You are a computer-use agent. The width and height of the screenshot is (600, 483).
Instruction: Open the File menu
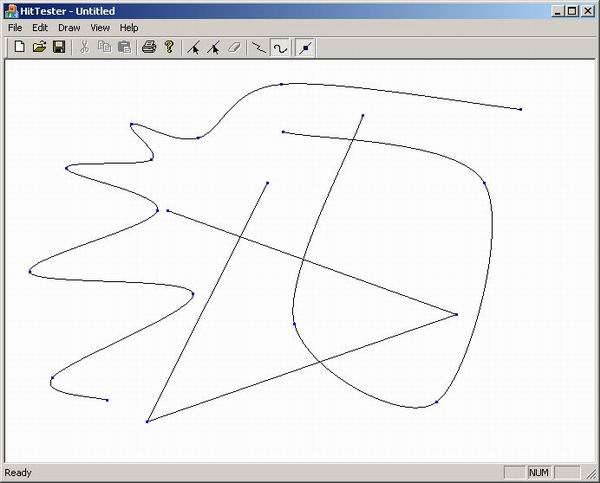click(15, 28)
